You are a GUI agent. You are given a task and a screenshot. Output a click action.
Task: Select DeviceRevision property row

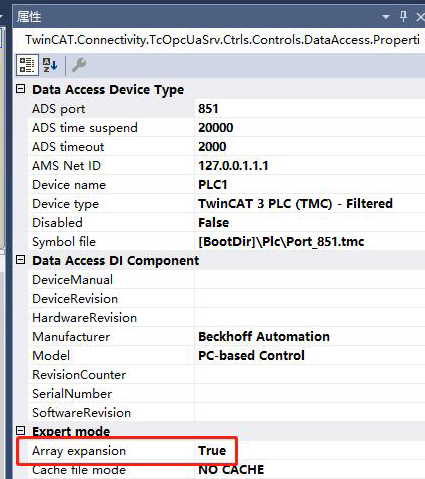[x=226, y=298]
